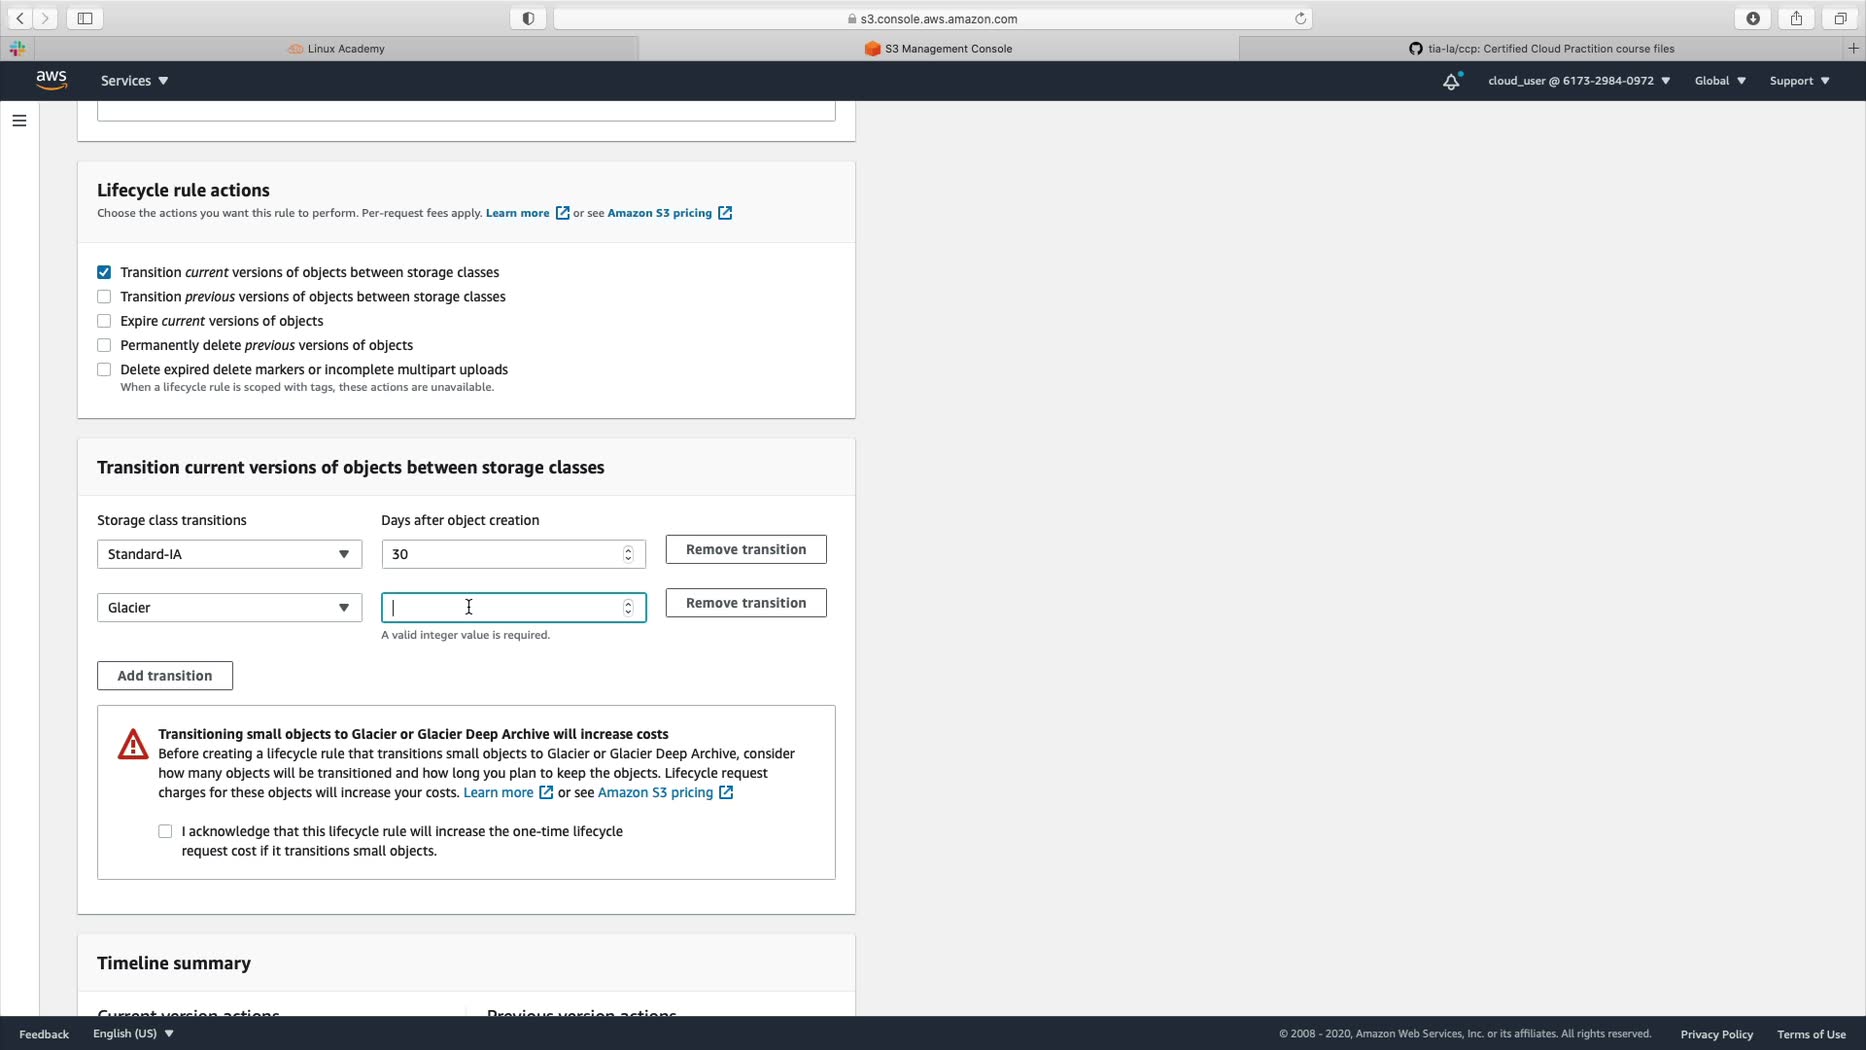Click the stepper arrows on the 30 days field

(628, 554)
